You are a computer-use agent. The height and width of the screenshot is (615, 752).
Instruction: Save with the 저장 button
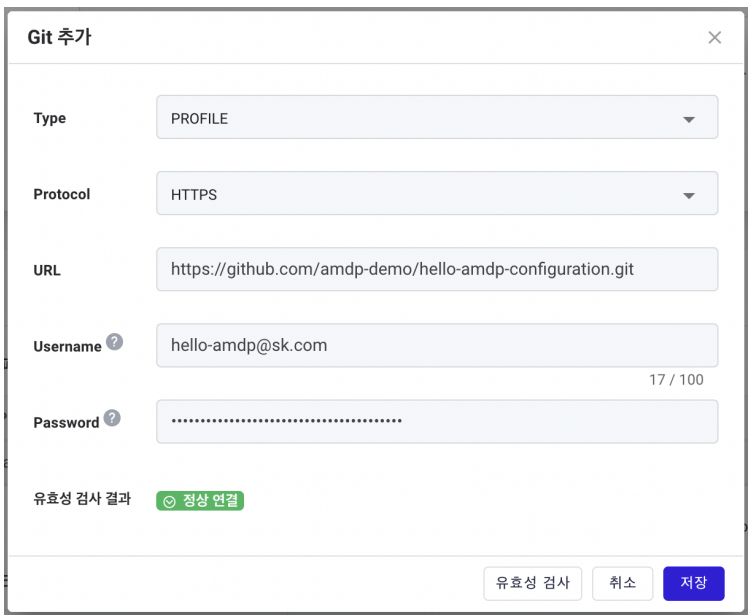[x=693, y=583]
